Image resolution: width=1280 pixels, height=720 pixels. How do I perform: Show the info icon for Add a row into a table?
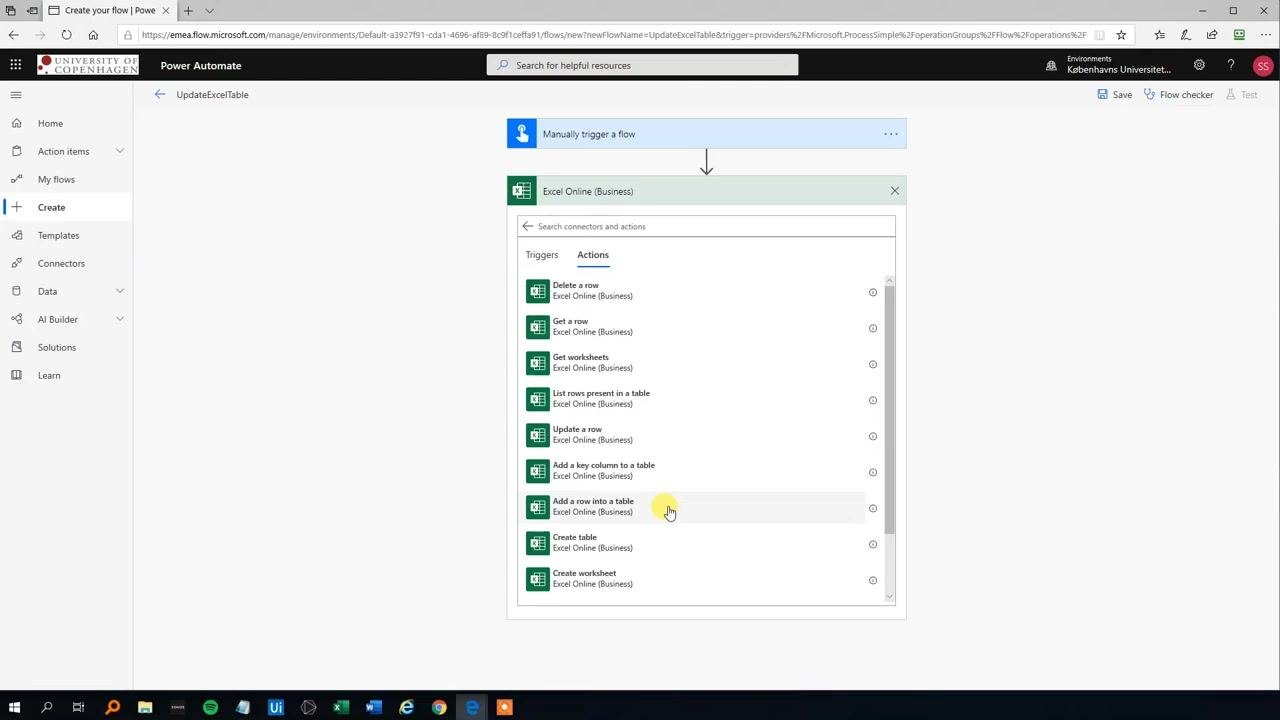click(873, 509)
